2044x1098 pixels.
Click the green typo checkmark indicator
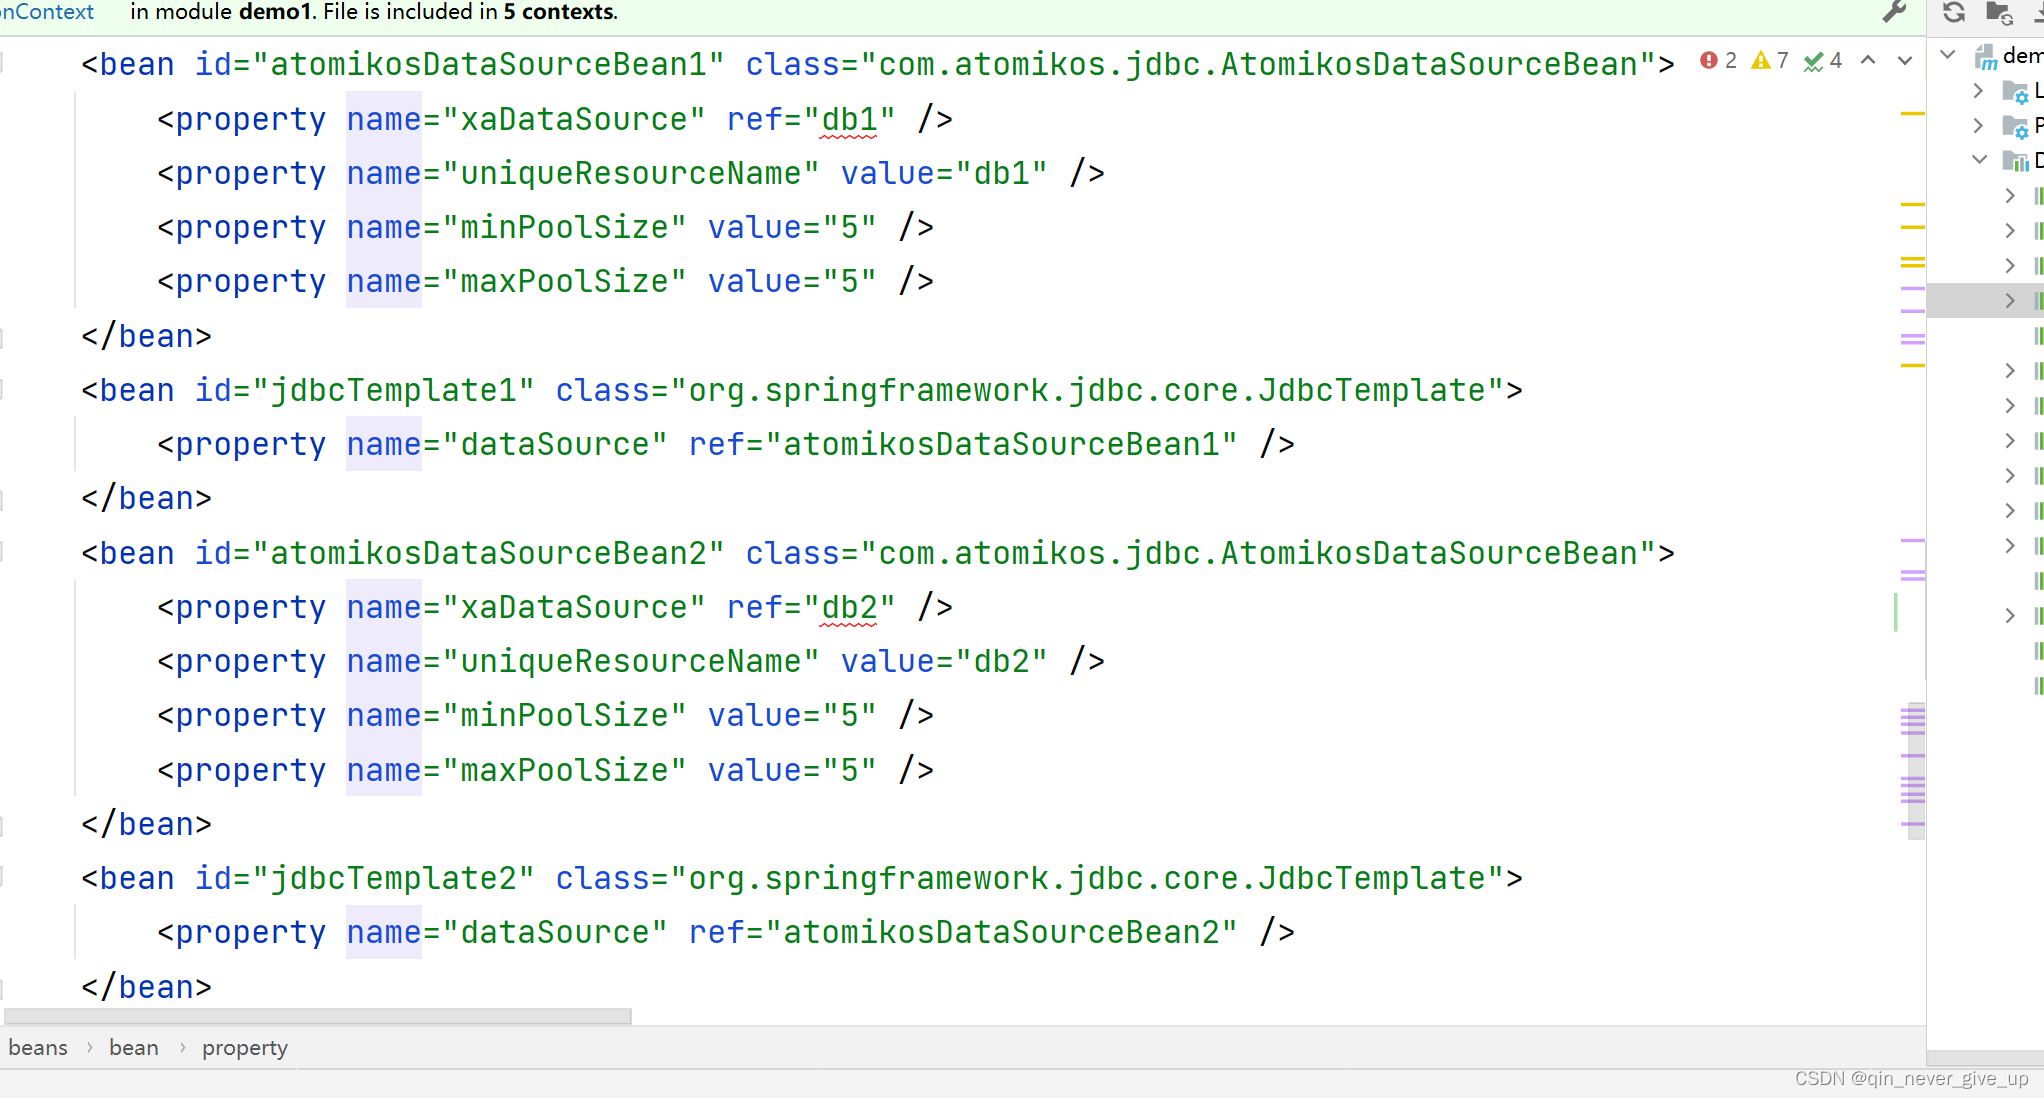click(1813, 62)
